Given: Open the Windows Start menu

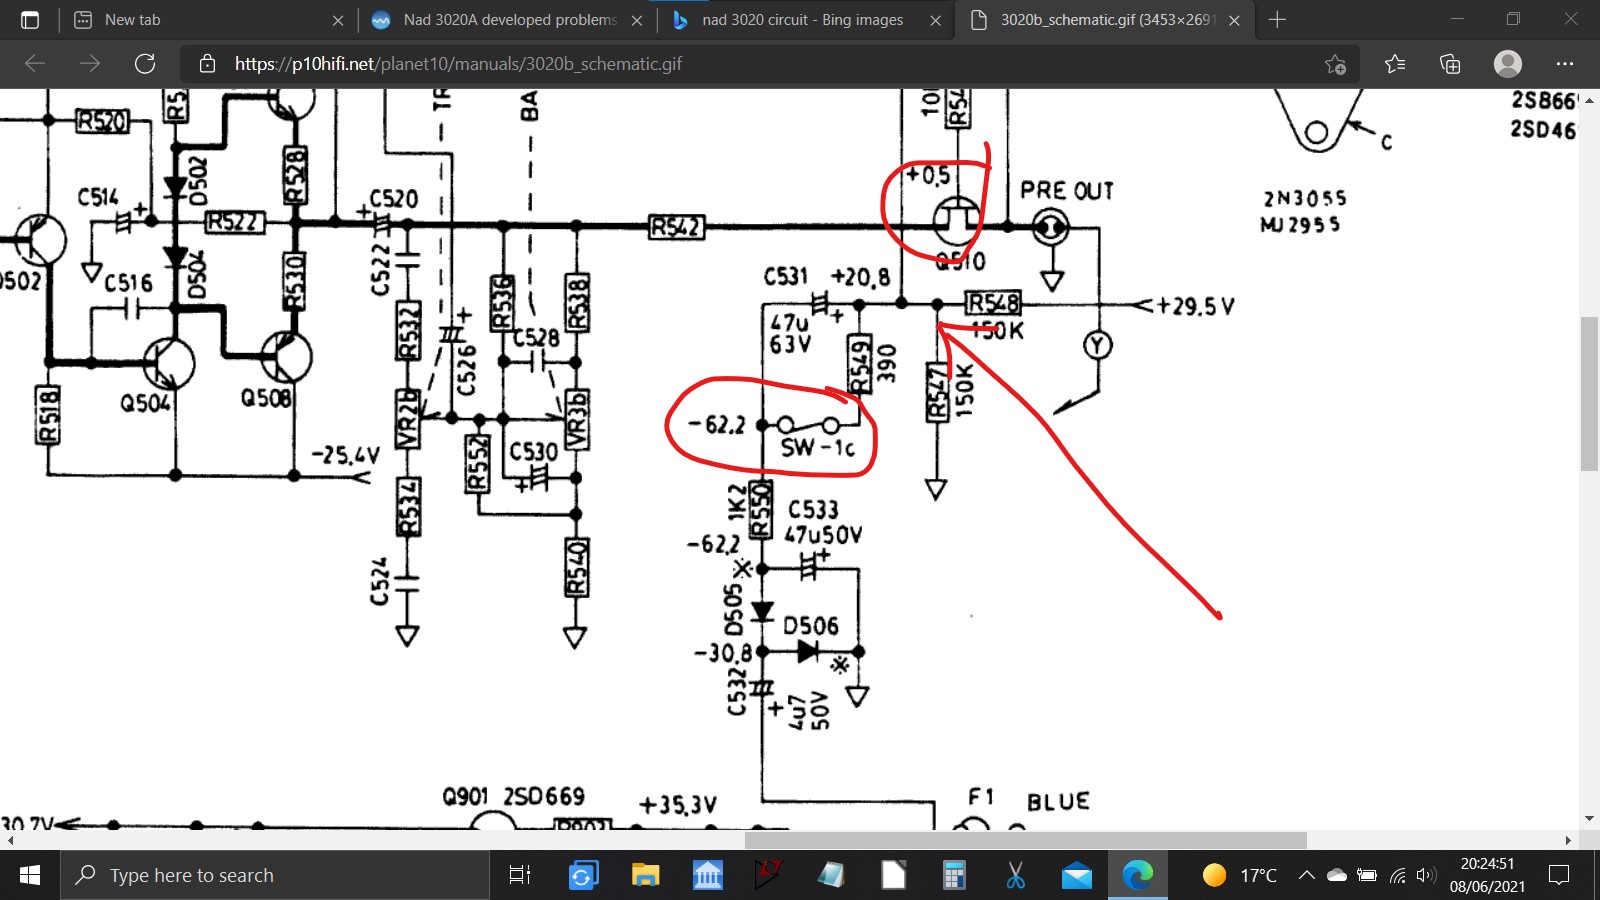Looking at the screenshot, I should coord(30,876).
